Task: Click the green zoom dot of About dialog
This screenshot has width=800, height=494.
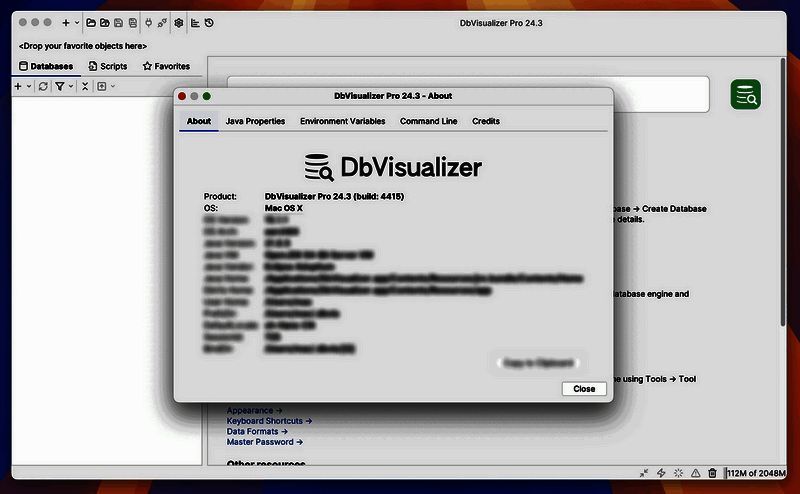Action: click(207, 96)
